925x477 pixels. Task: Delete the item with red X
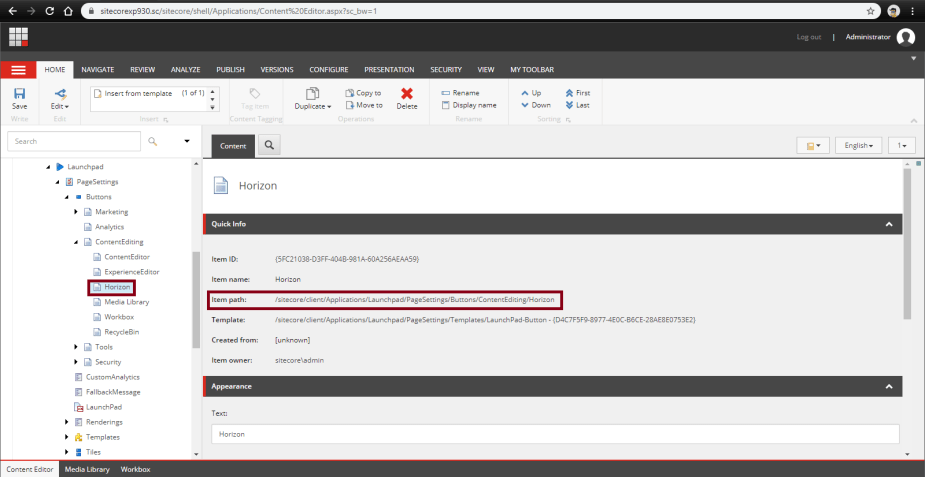[406, 99]
